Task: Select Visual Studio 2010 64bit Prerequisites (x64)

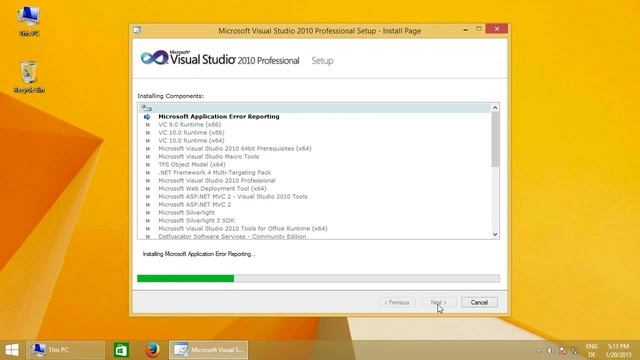Action: 235,149
